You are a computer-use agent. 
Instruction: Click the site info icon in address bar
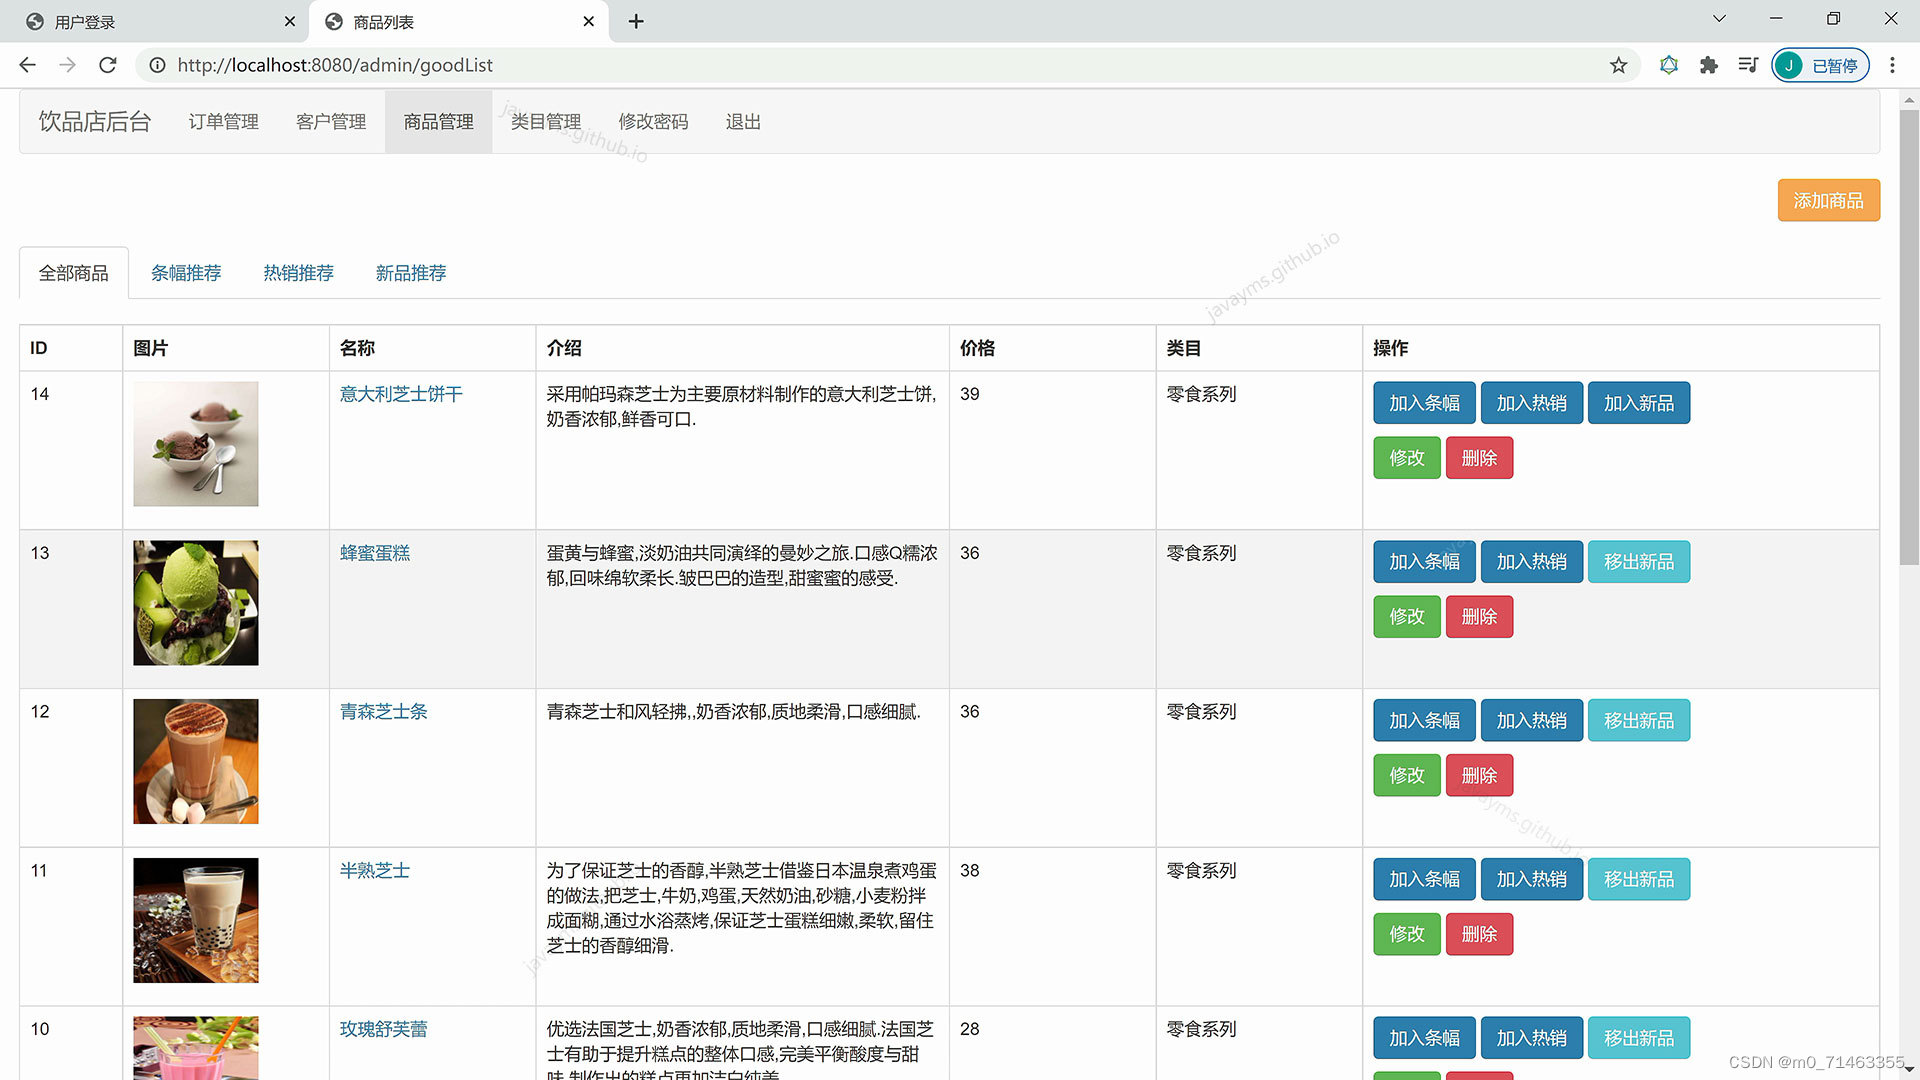157,65
